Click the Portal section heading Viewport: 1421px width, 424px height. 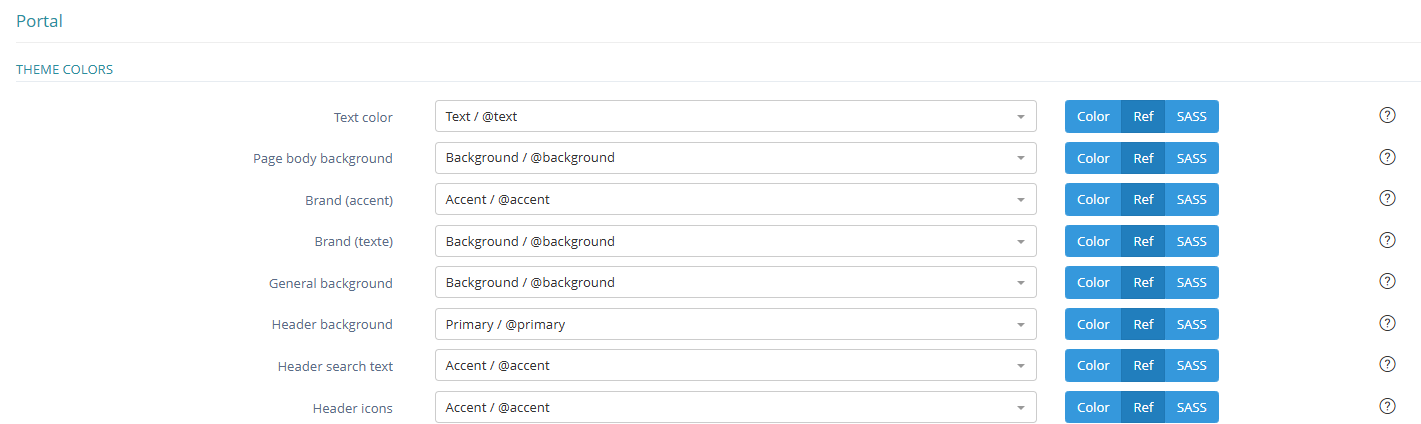(x=40, y=20)
